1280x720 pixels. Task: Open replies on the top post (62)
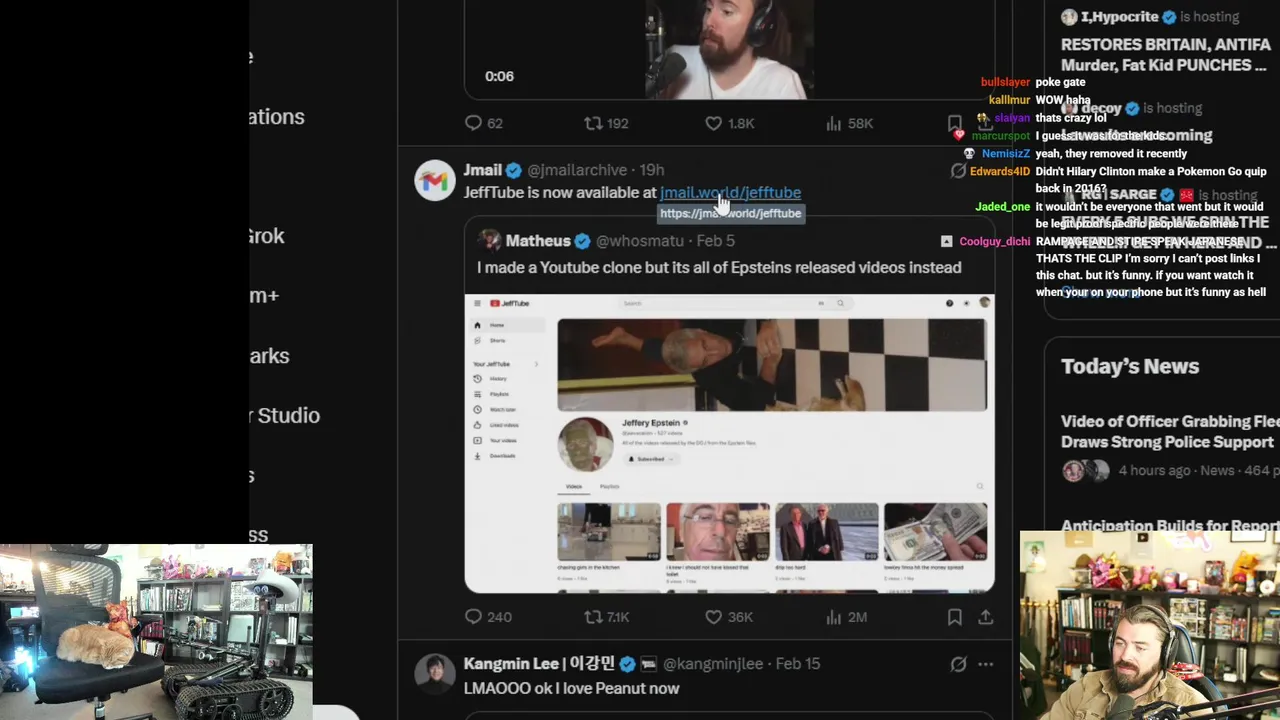point(484,123)
